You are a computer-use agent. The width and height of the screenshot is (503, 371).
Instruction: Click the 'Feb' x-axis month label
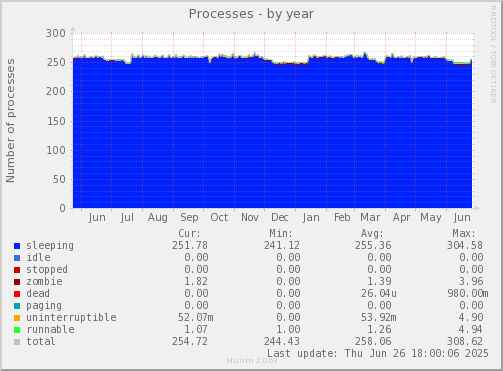click(342, 218)
